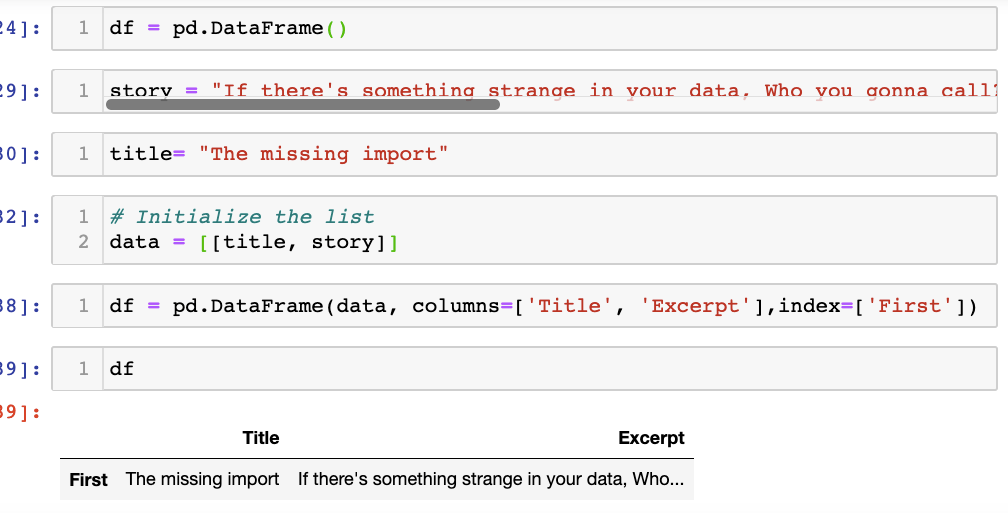
Task: Click the 'First' index string in code
Action: [x=908, y=306]
